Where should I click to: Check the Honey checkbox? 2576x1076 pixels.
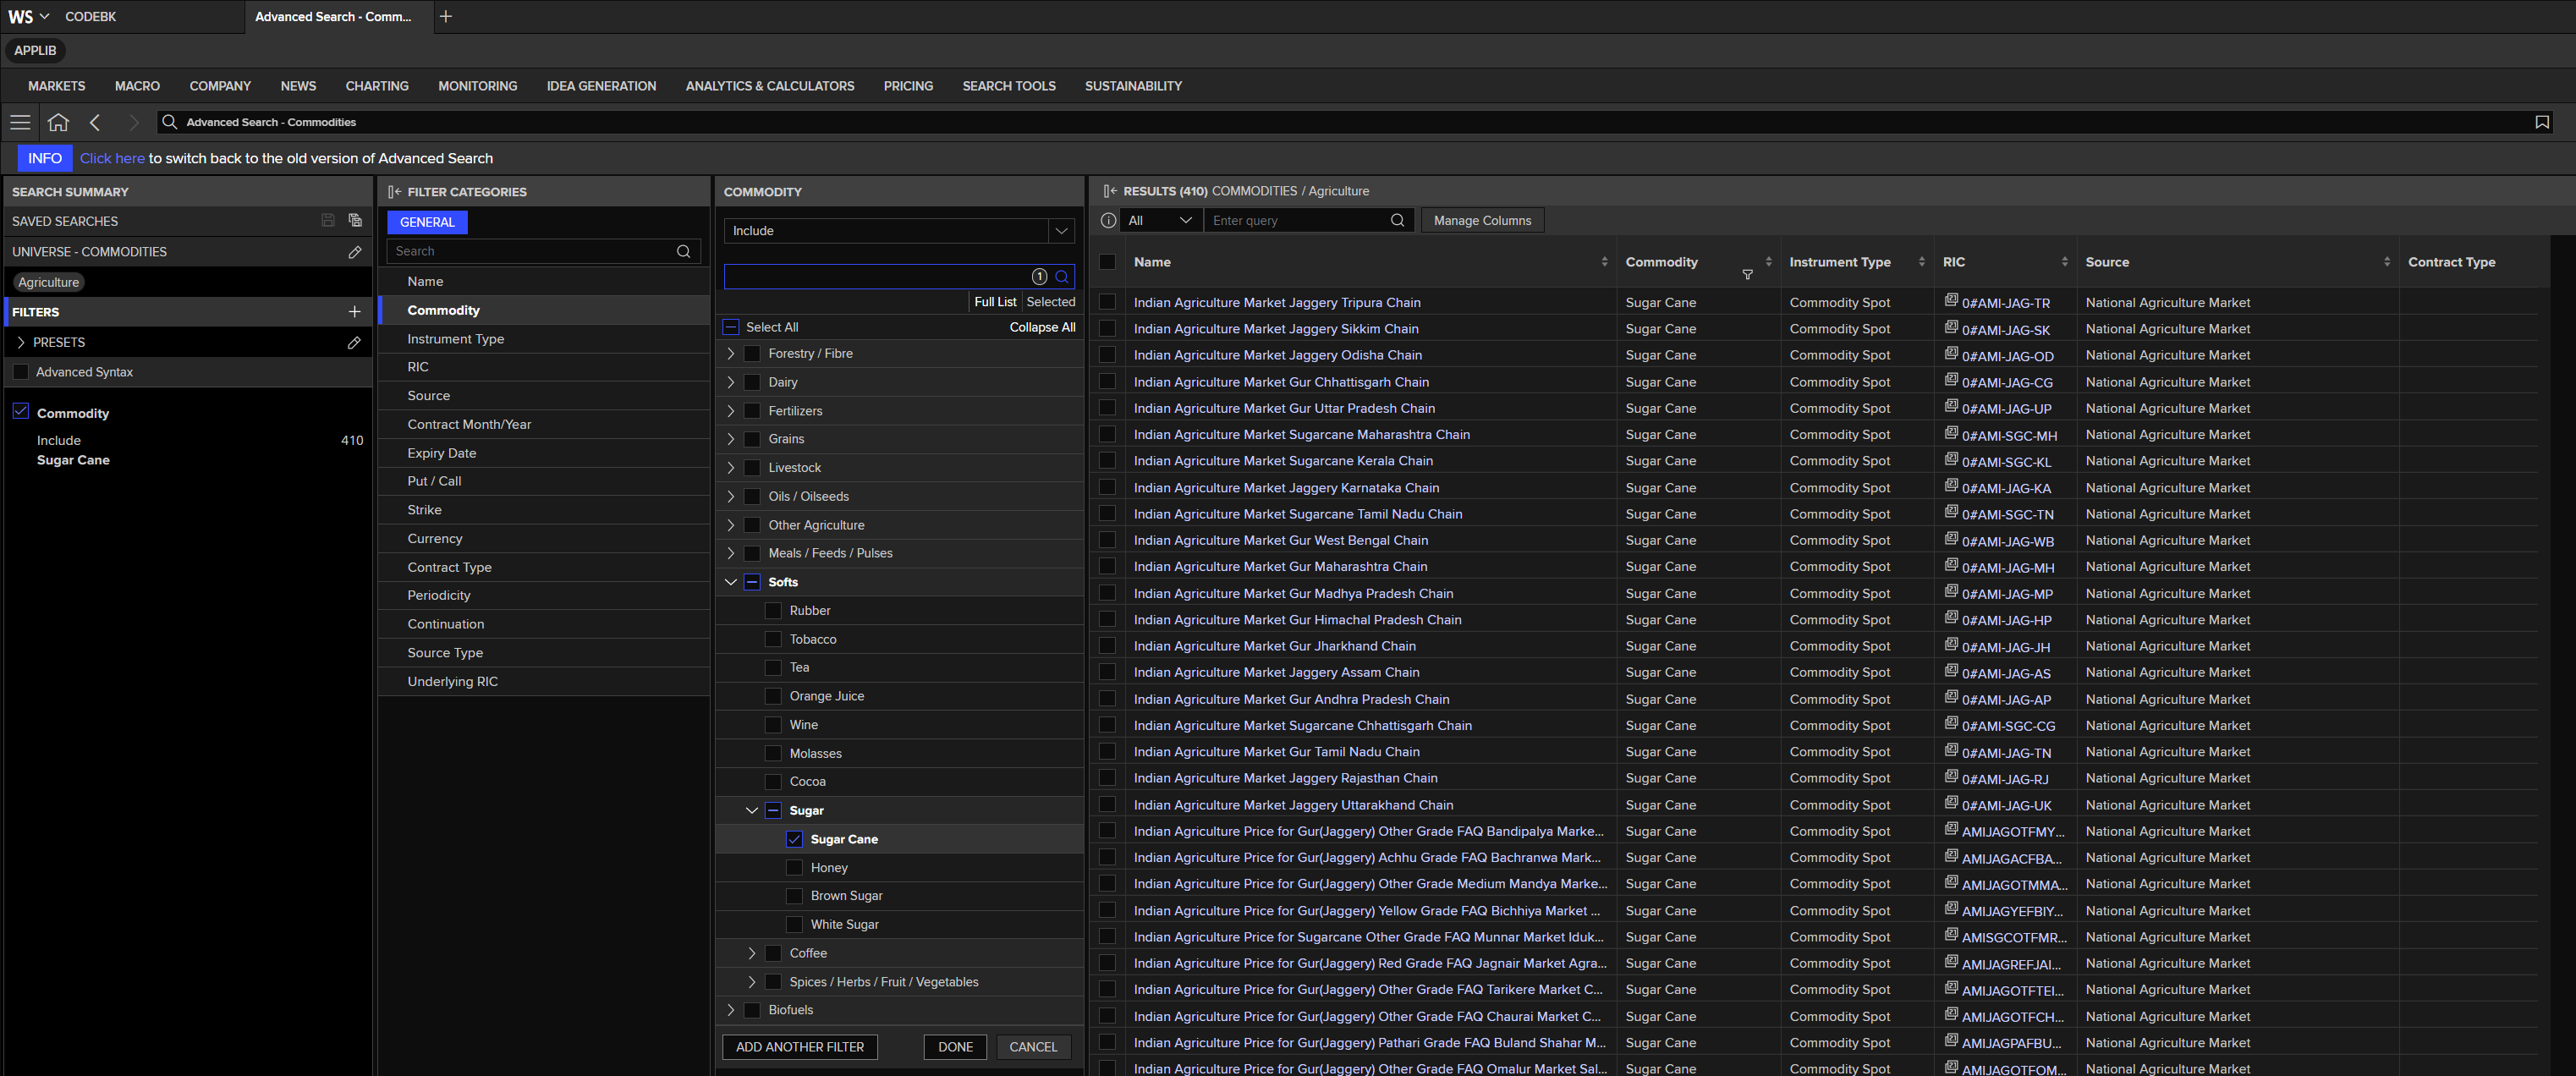[794, 867]
